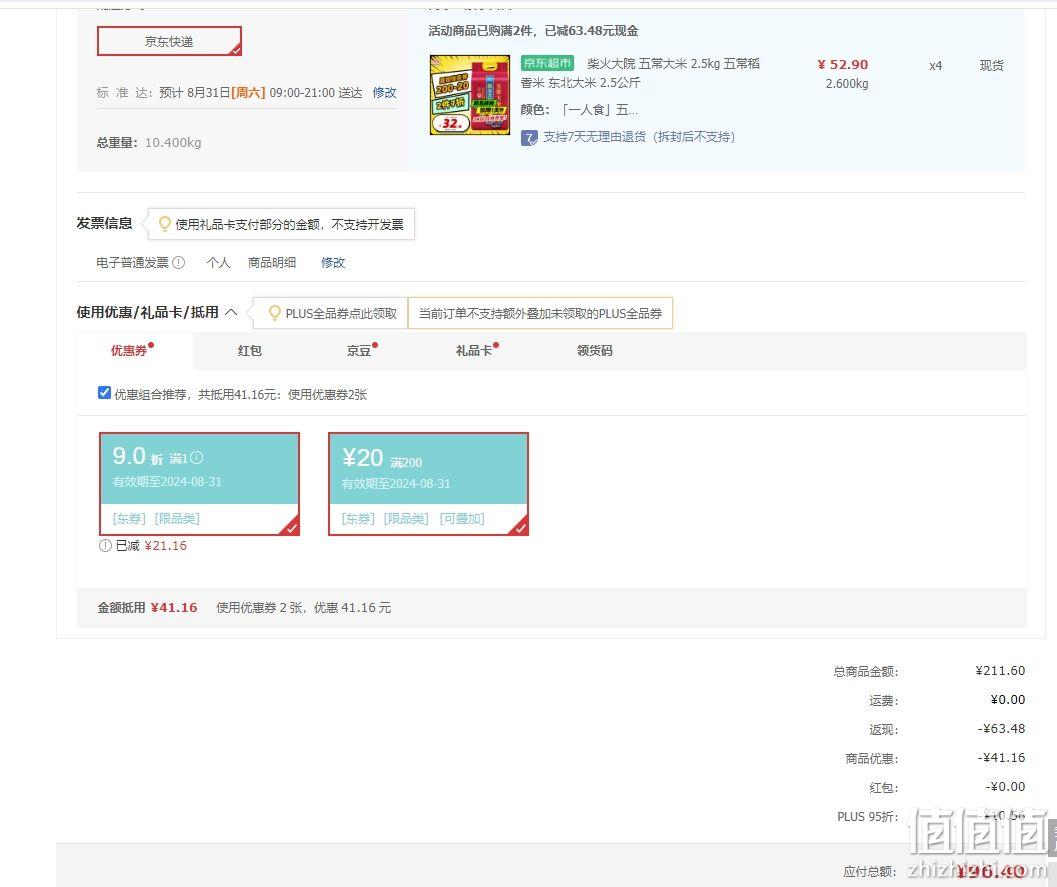Image resolution: width=1057 pixels, height=887 pixels.
Task: Select the 京东快递 delivery option
Action: click(169, 41)
